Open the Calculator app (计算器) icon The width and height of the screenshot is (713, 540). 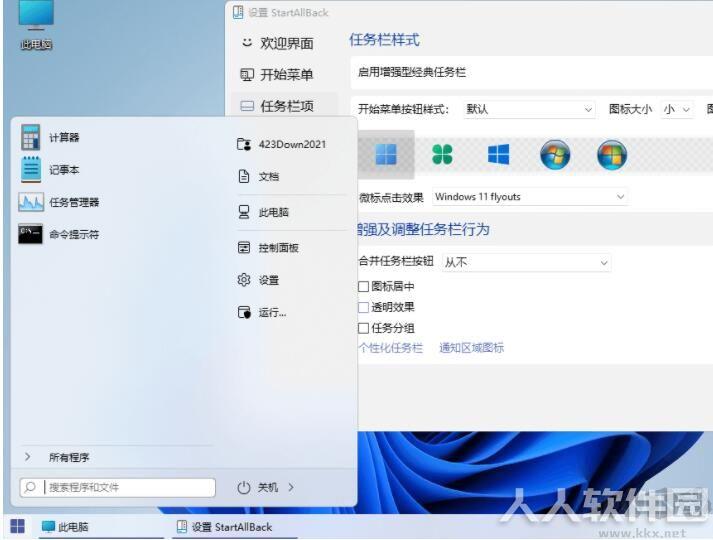click(30, 137)
